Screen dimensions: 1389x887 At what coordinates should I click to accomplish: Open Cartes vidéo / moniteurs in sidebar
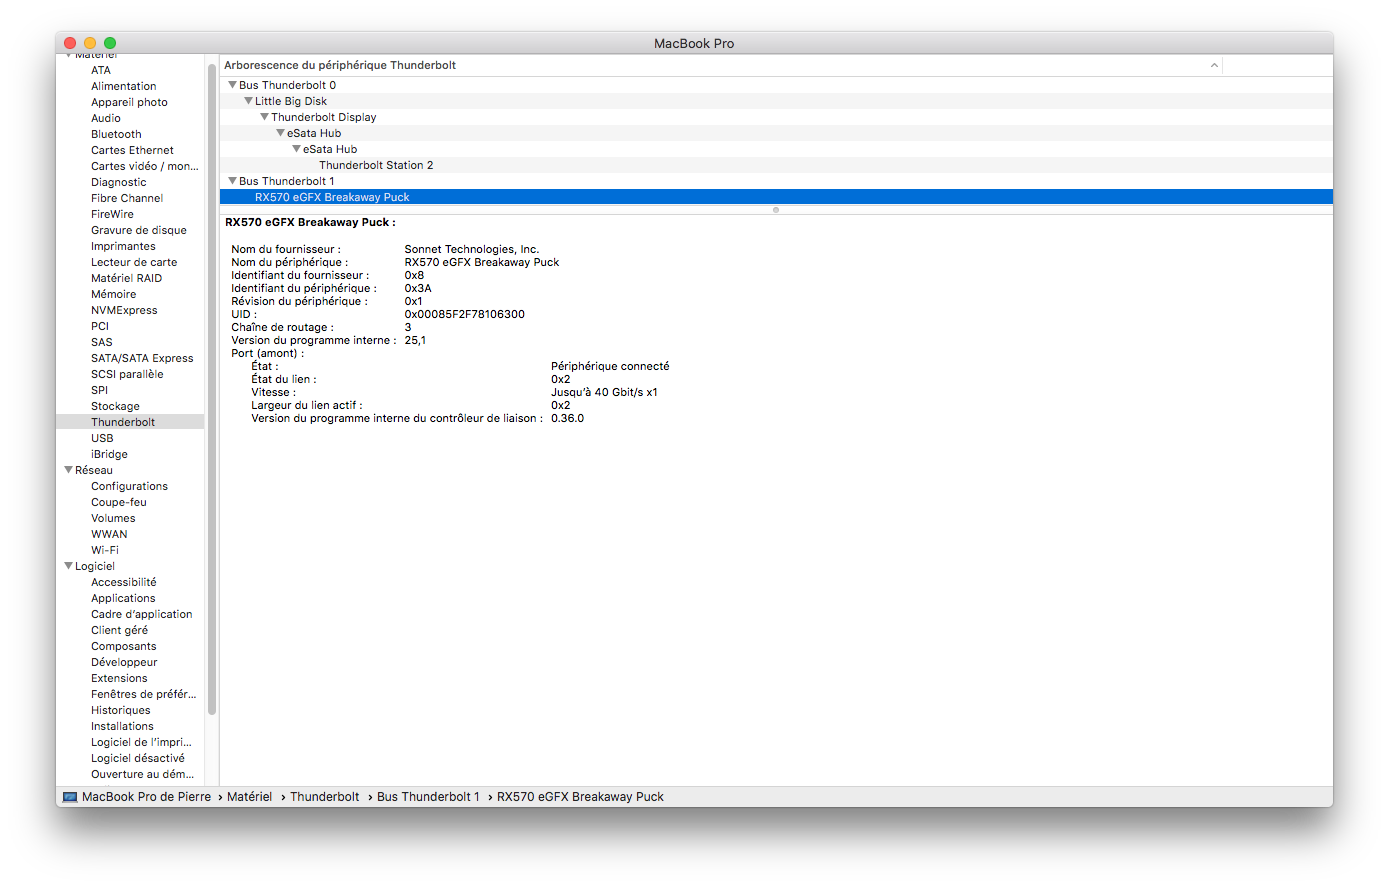coord(145,166)
